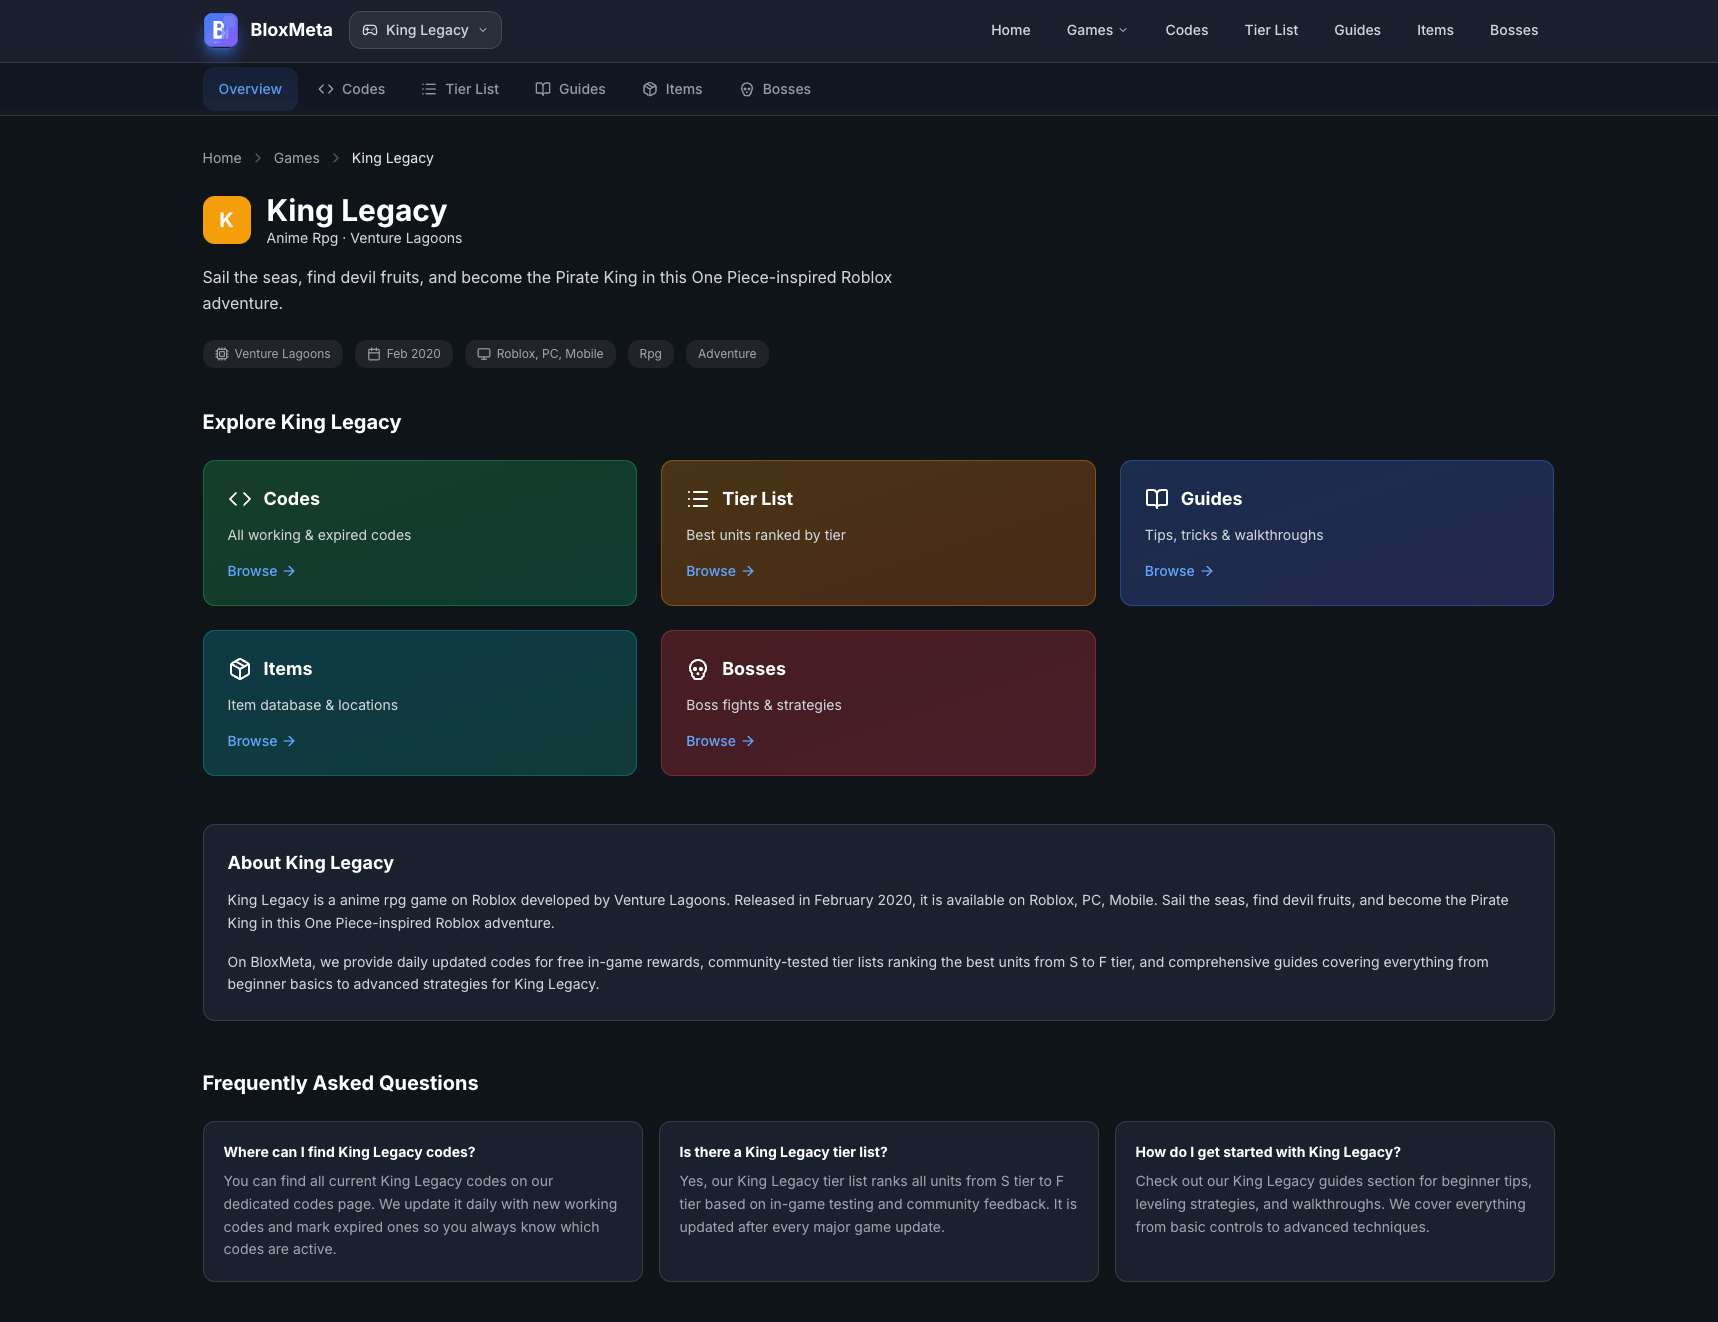The height and width of the screenshot is (1322, 1718).
Task: Click Browse link in the Codes card
Action: tap(262, 571)
